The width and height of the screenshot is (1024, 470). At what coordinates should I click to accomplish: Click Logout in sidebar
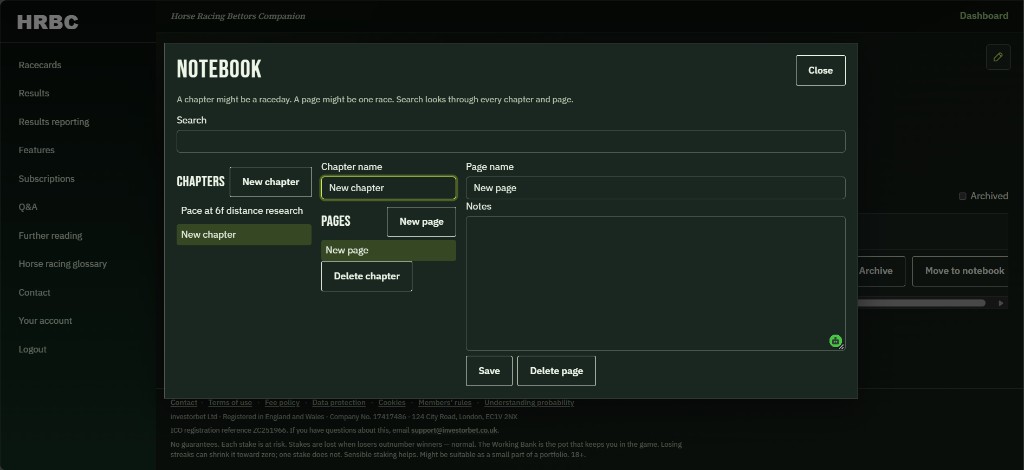click(x=32, y=349)
